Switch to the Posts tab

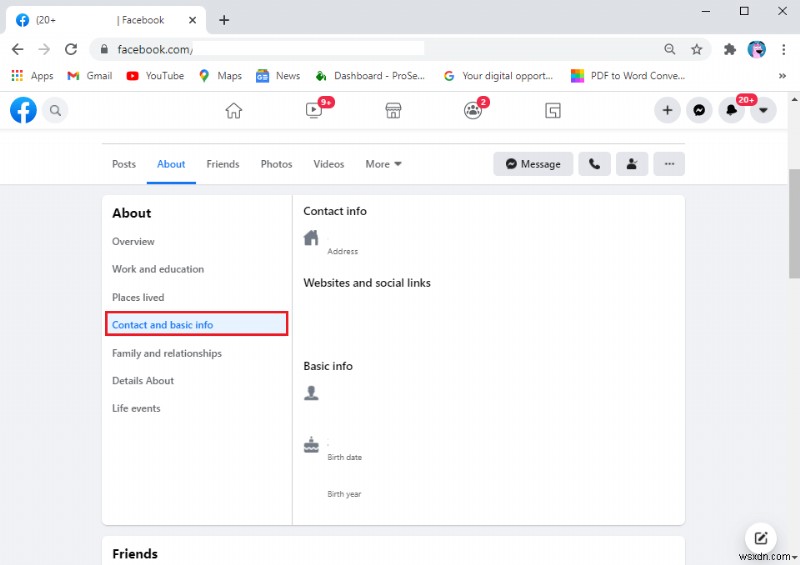coord(124,164)
